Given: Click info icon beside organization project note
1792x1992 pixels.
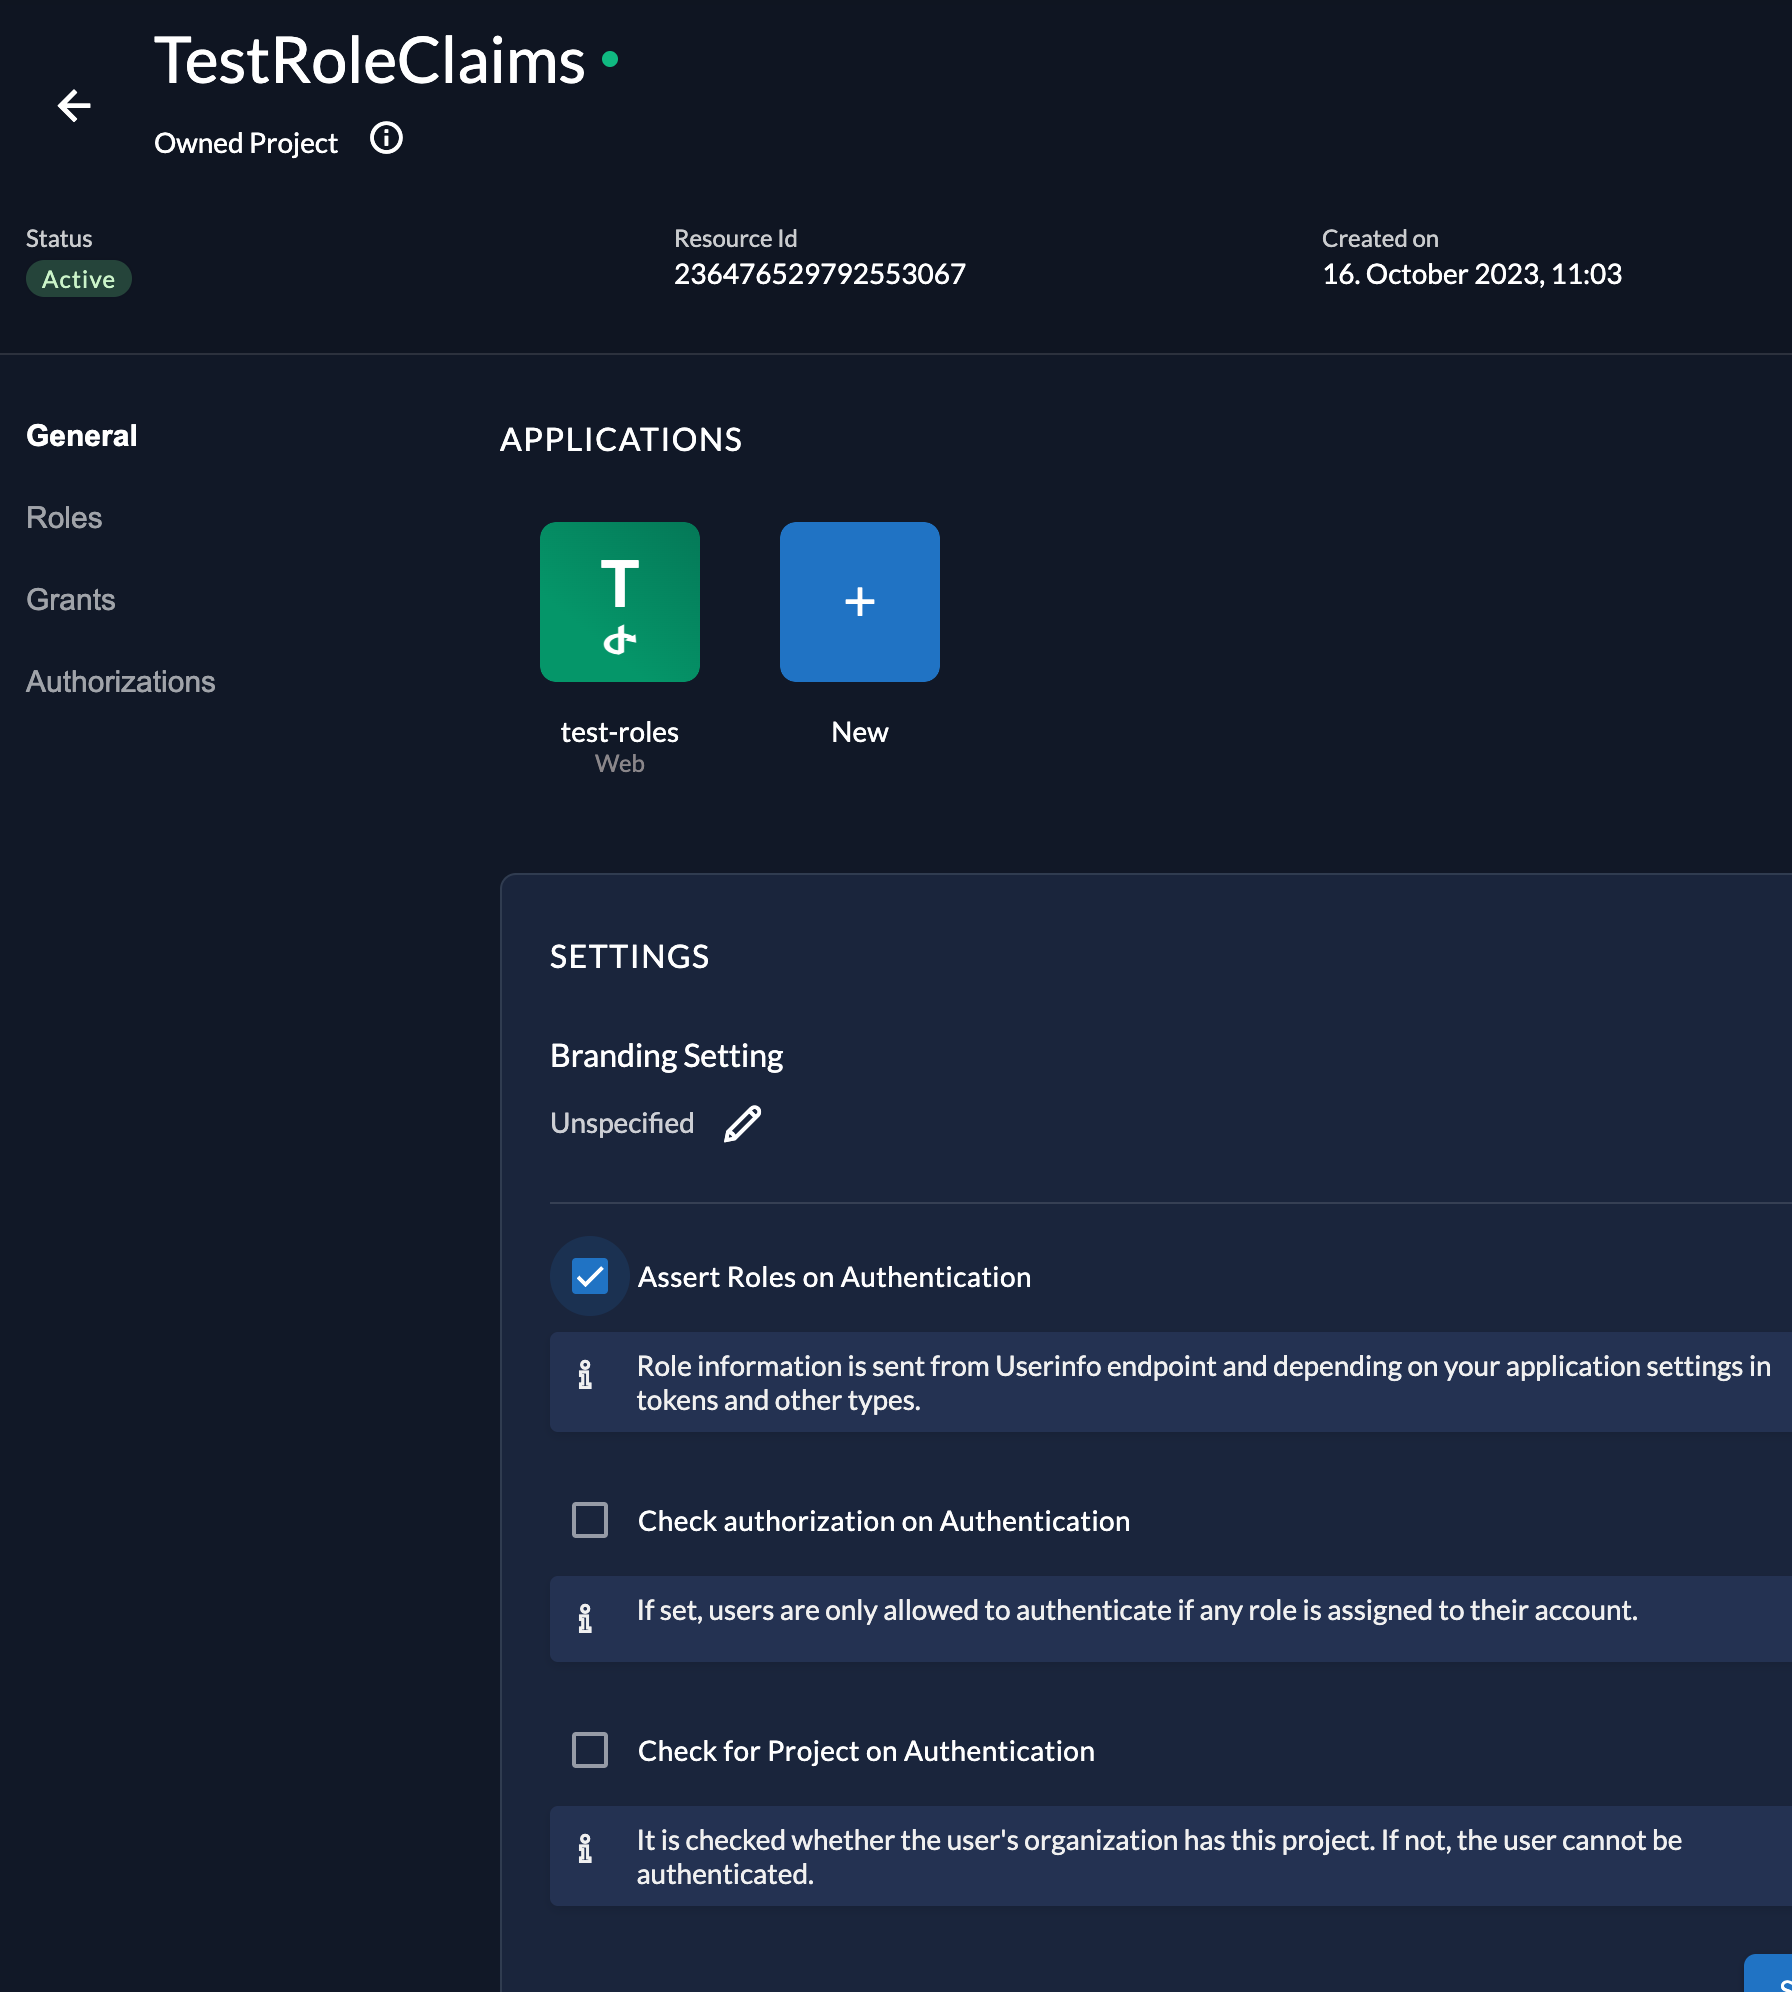Looking at the screenshot, I should click(x=585, y=1849).
